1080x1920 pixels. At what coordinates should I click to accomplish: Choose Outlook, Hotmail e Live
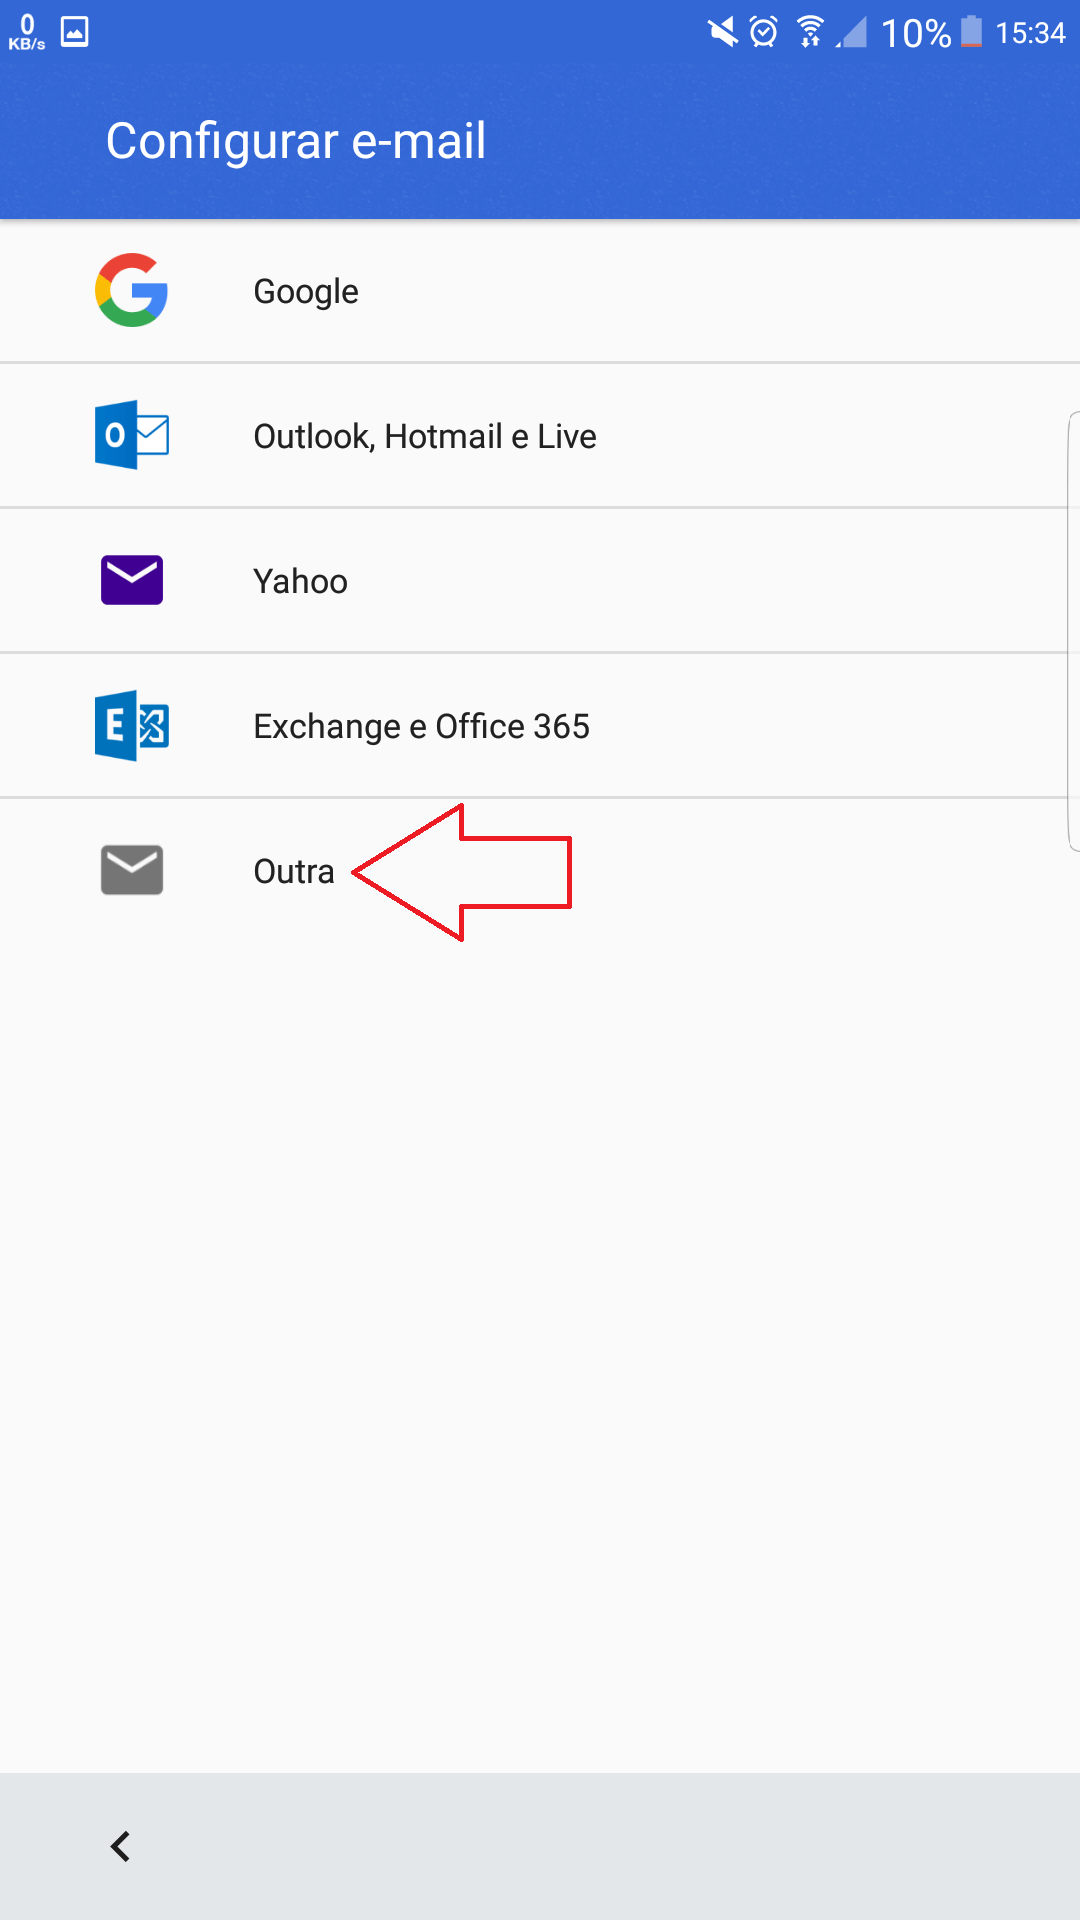[540, 436]
